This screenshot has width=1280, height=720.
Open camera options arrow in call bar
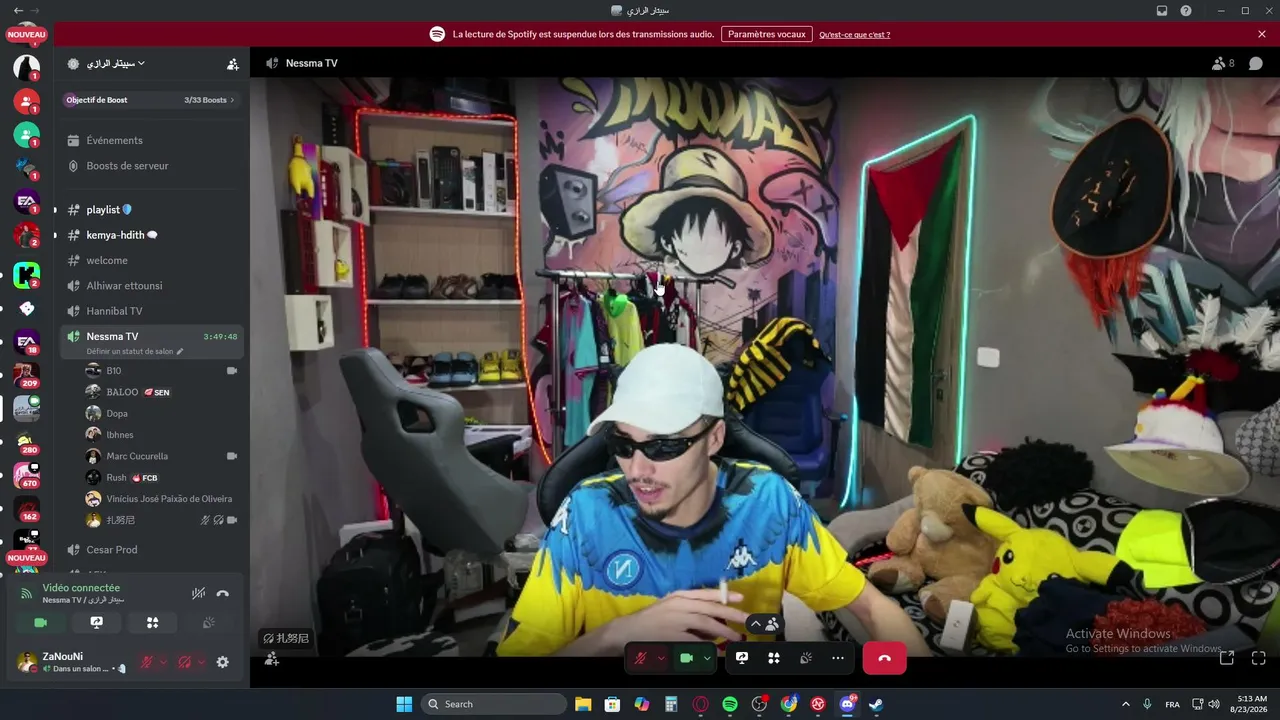click(x=707, y=658)
